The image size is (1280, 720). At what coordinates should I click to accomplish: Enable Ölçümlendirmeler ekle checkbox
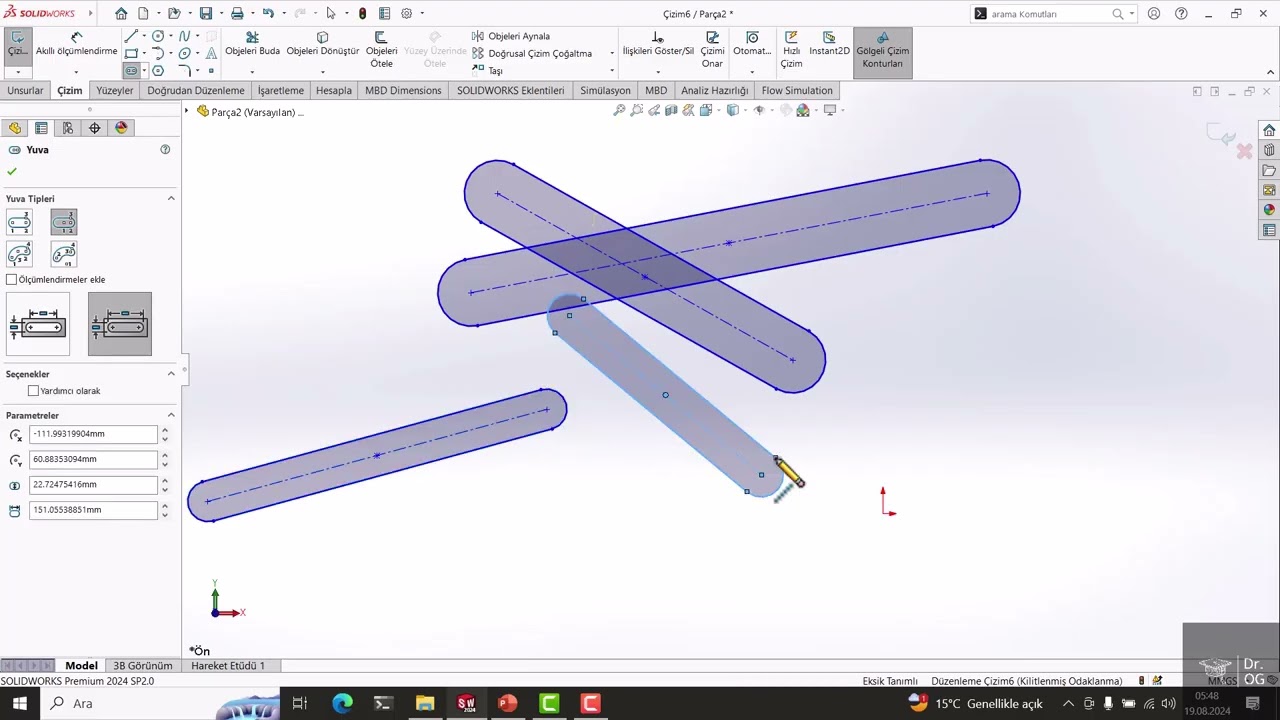12,280
